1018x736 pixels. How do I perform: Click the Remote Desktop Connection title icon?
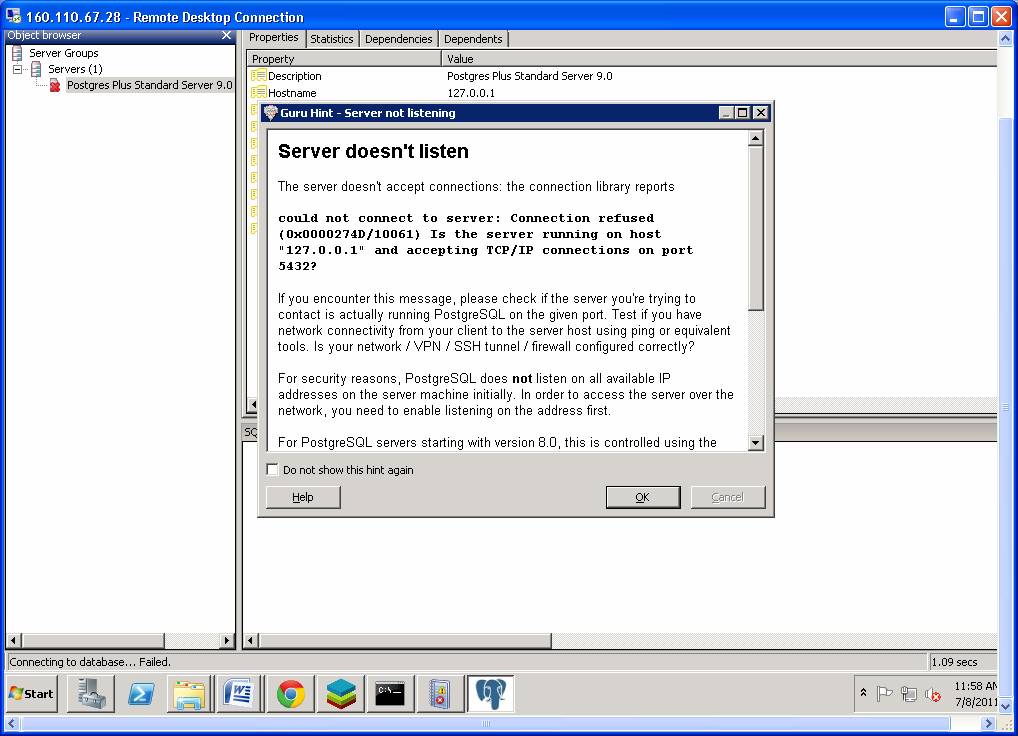[x=13, y=16]
